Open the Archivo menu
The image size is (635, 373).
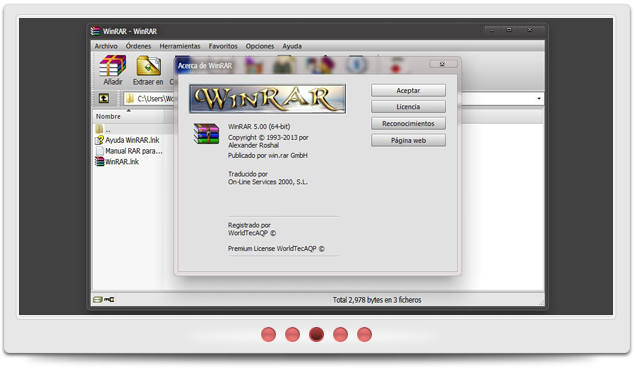106,46
